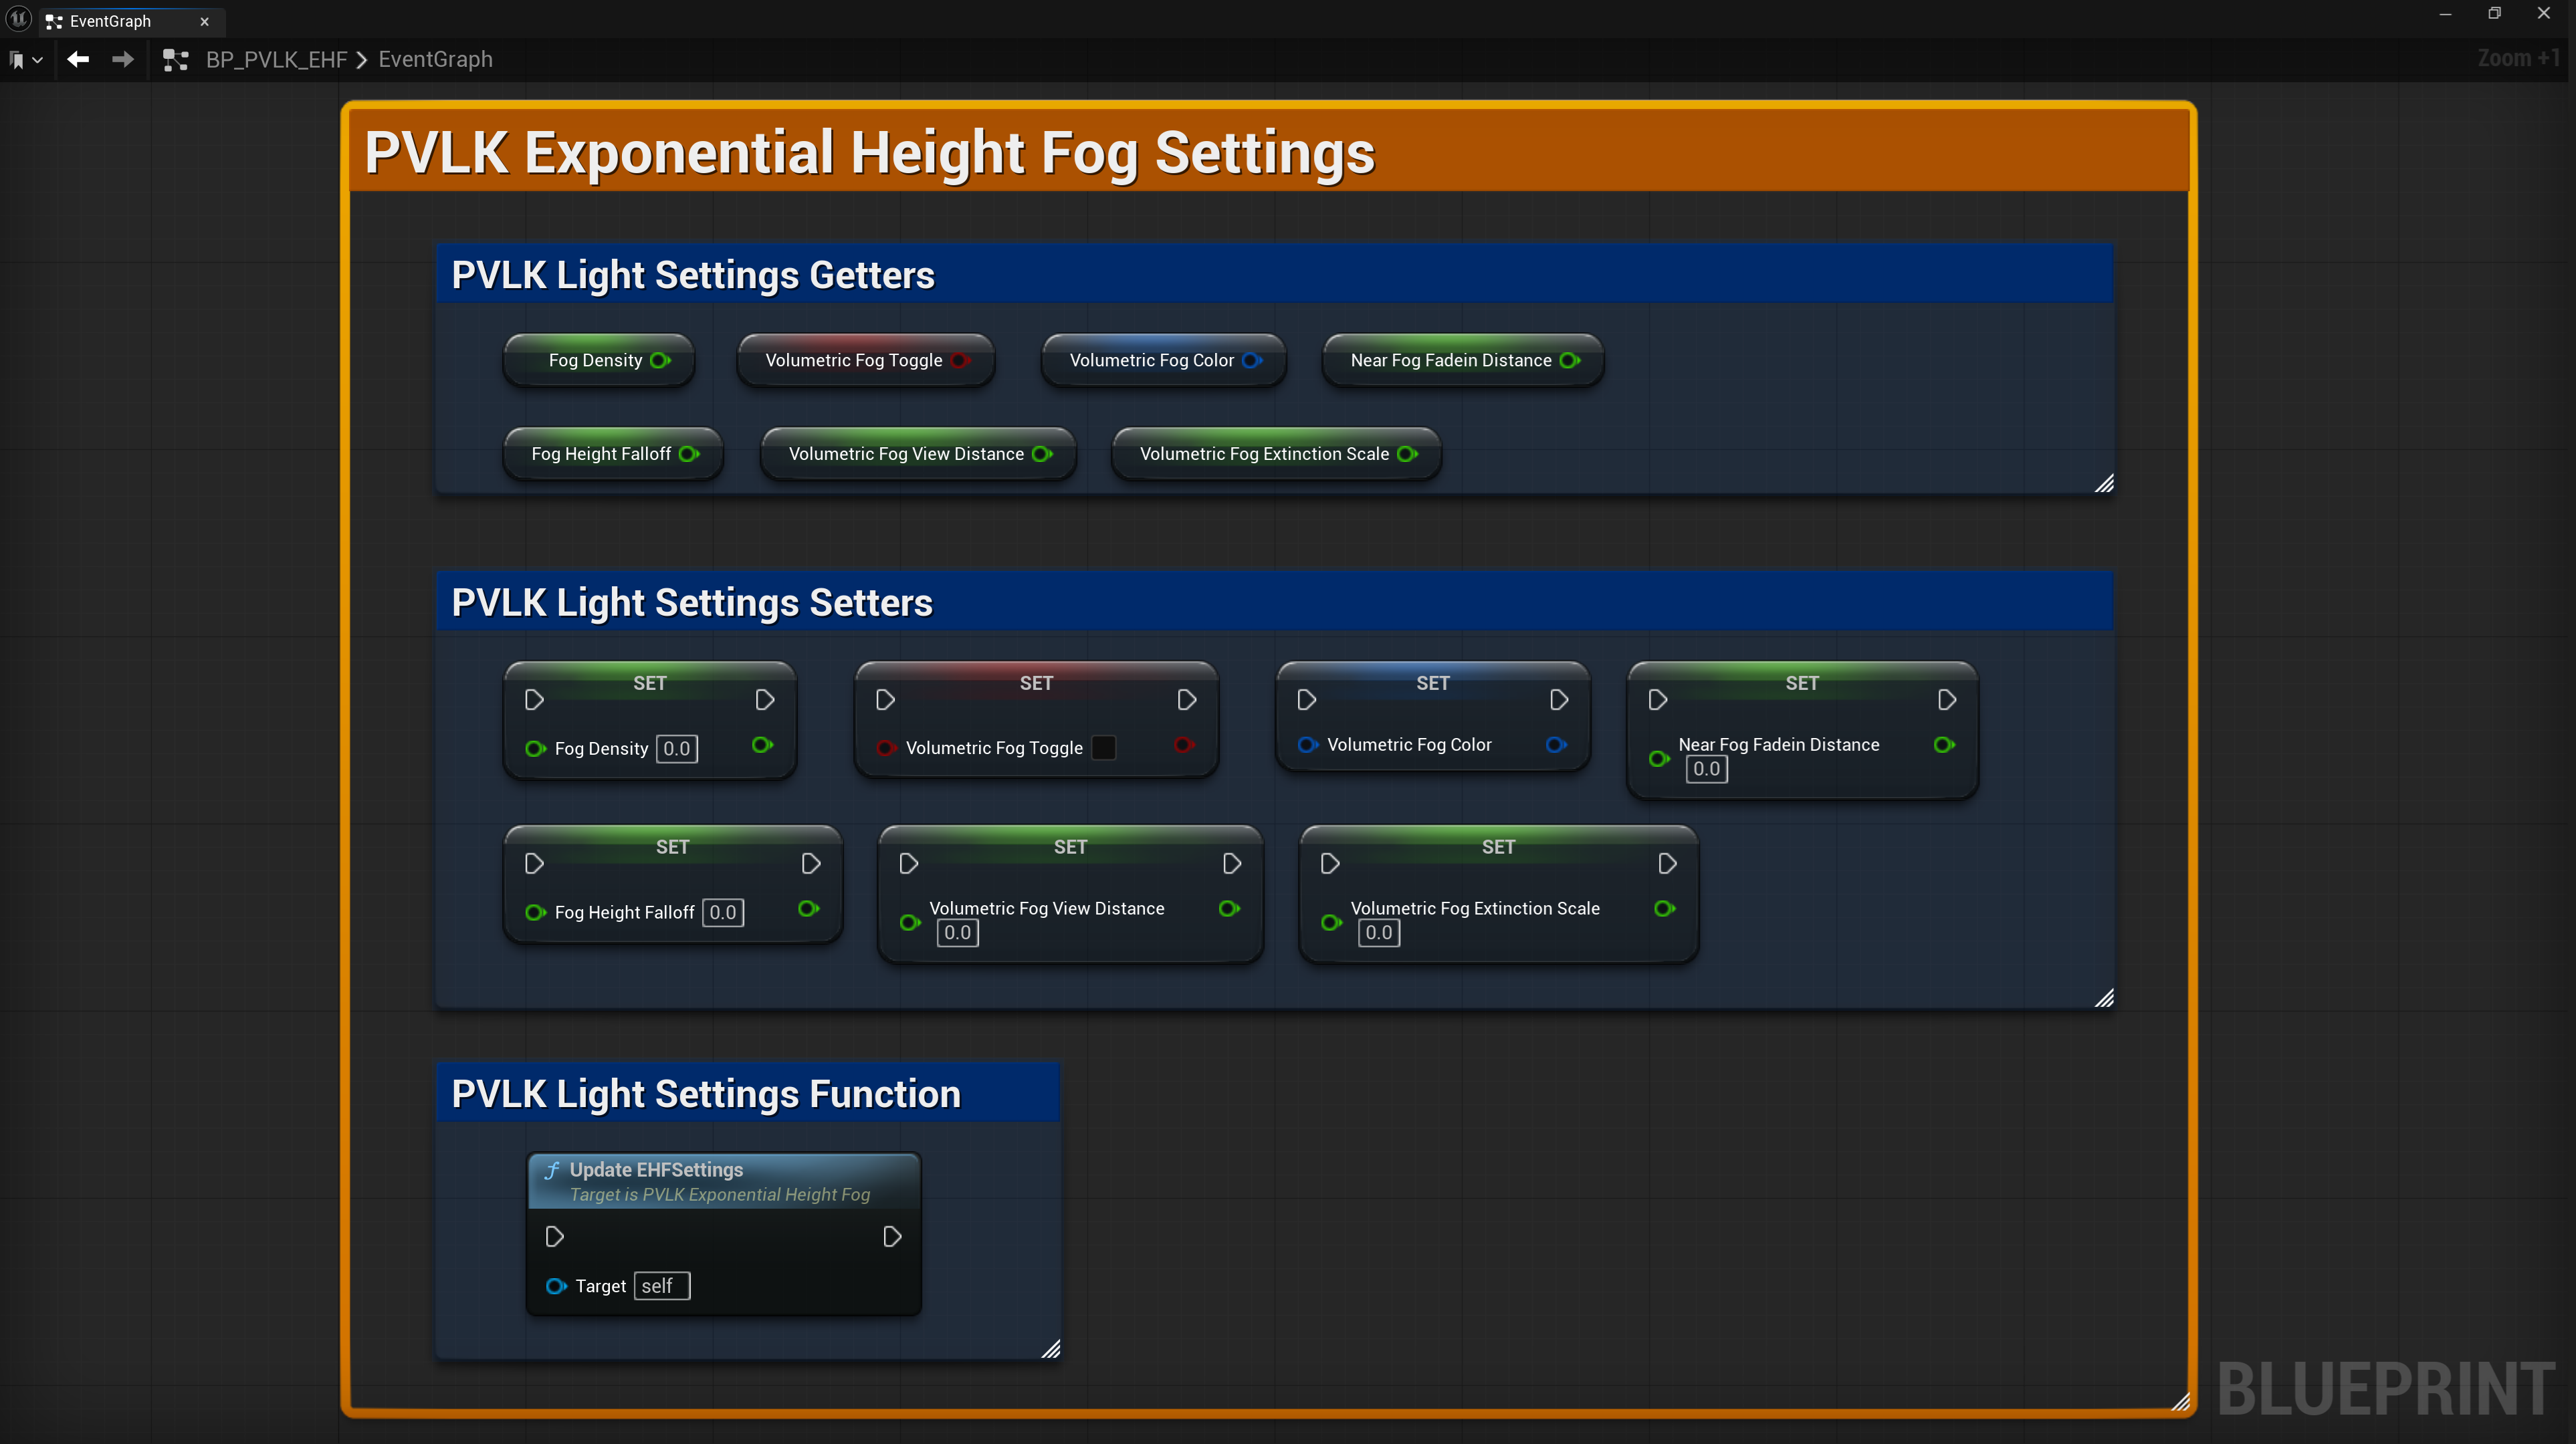Click the Volumetric Fog Extinction Scale value field
Image resolution: width=2576 pixels, height=1444 pixels.
(1379, 933)
